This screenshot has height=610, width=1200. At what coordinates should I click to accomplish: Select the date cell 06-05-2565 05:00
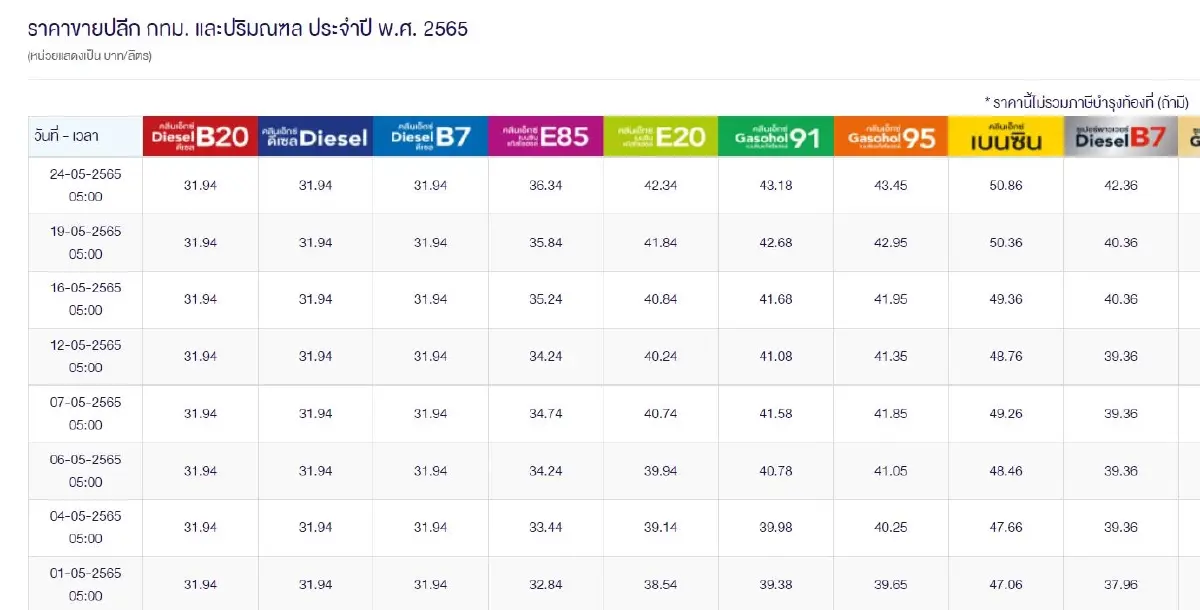tap(86, 471)
